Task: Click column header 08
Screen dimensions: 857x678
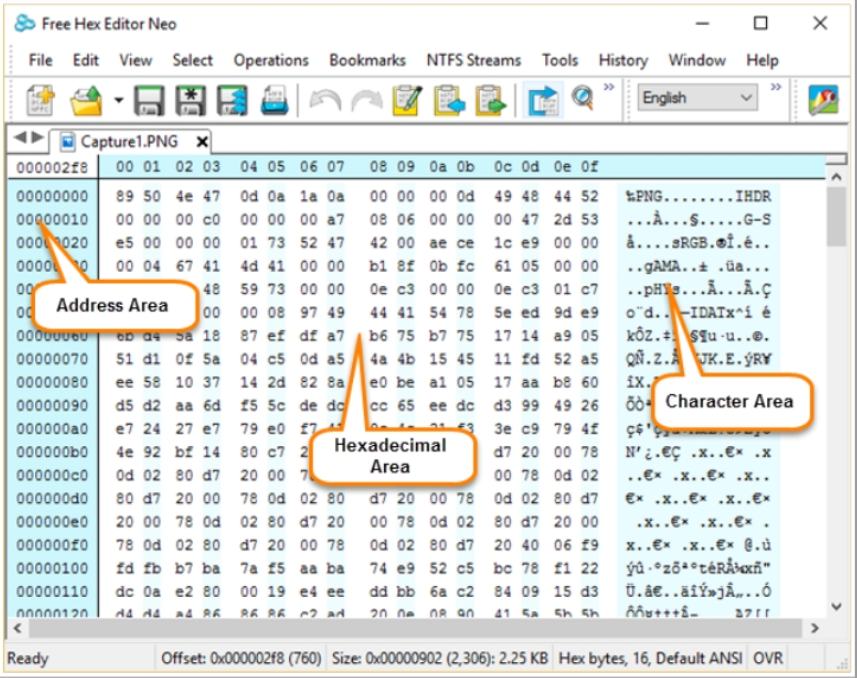Action: coord(378,166)
